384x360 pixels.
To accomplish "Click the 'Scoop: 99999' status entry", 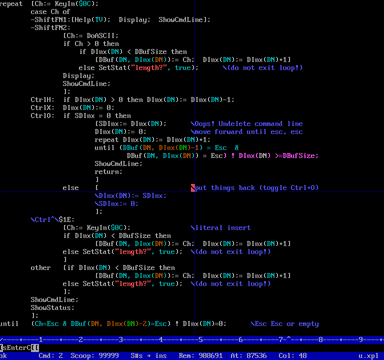I will (95, 356).
